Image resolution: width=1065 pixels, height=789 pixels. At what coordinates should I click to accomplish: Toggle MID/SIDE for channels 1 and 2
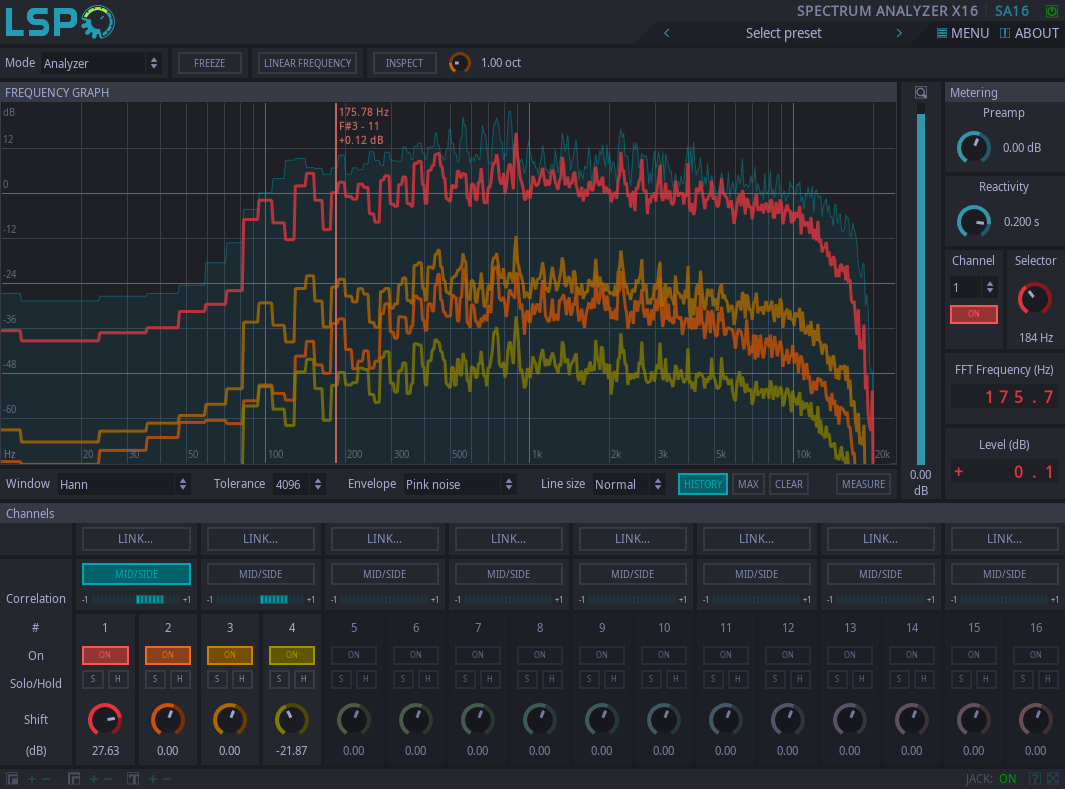[136, 574]
